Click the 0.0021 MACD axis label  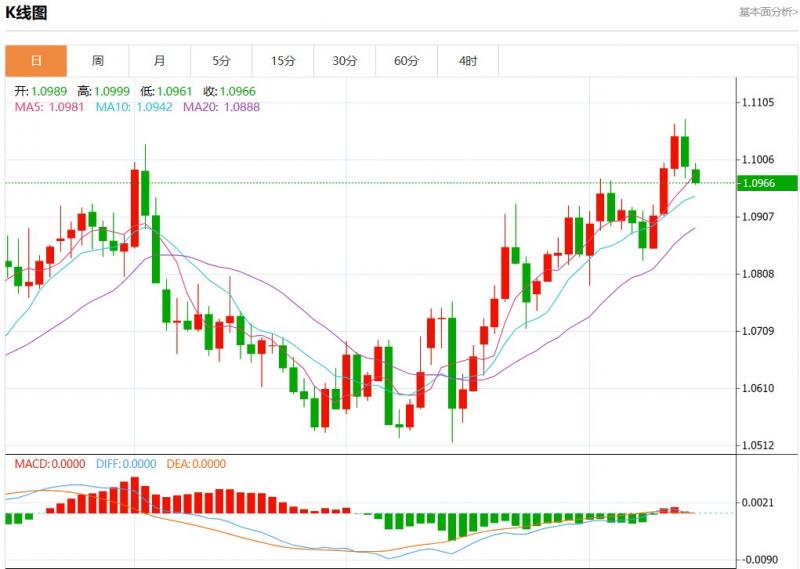click(x=758, y=503)
